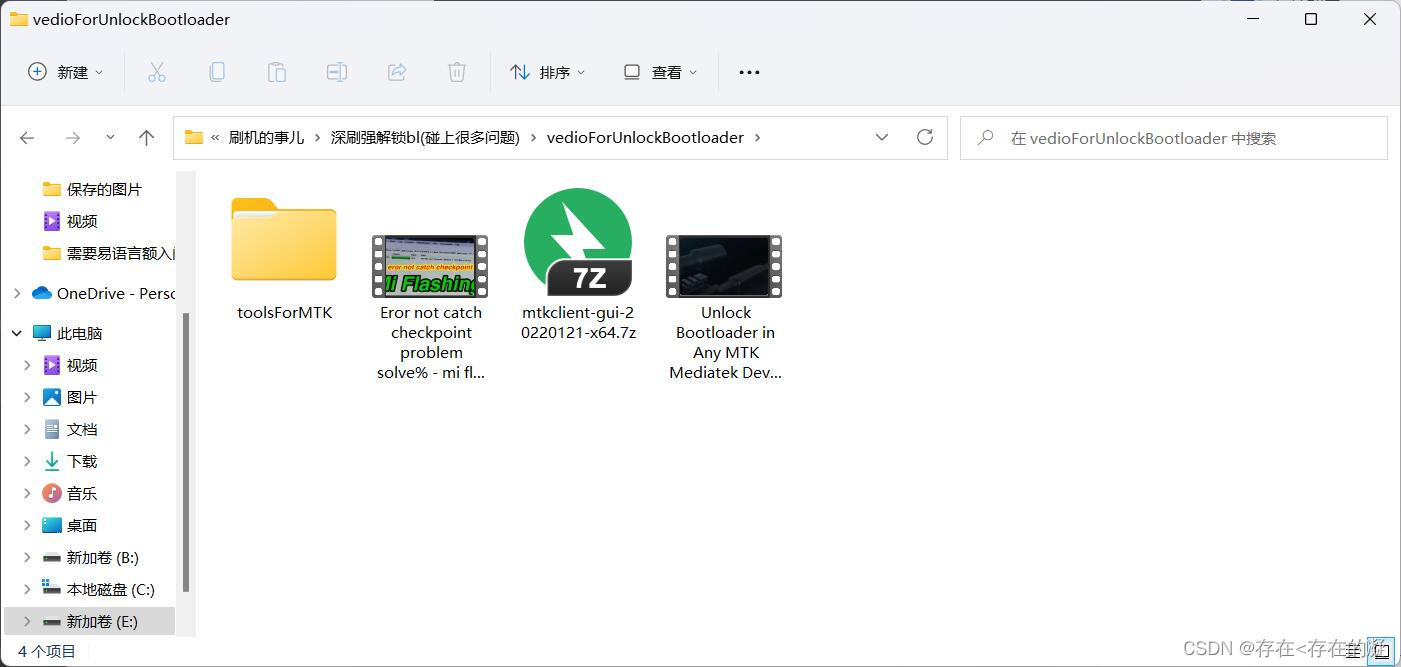
Task: Go up one folder level arrow
Action: 147,138
